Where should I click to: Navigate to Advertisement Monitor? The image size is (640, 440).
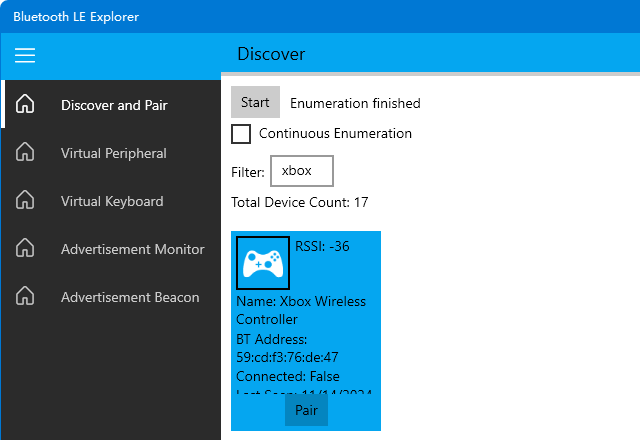[111, 249]
